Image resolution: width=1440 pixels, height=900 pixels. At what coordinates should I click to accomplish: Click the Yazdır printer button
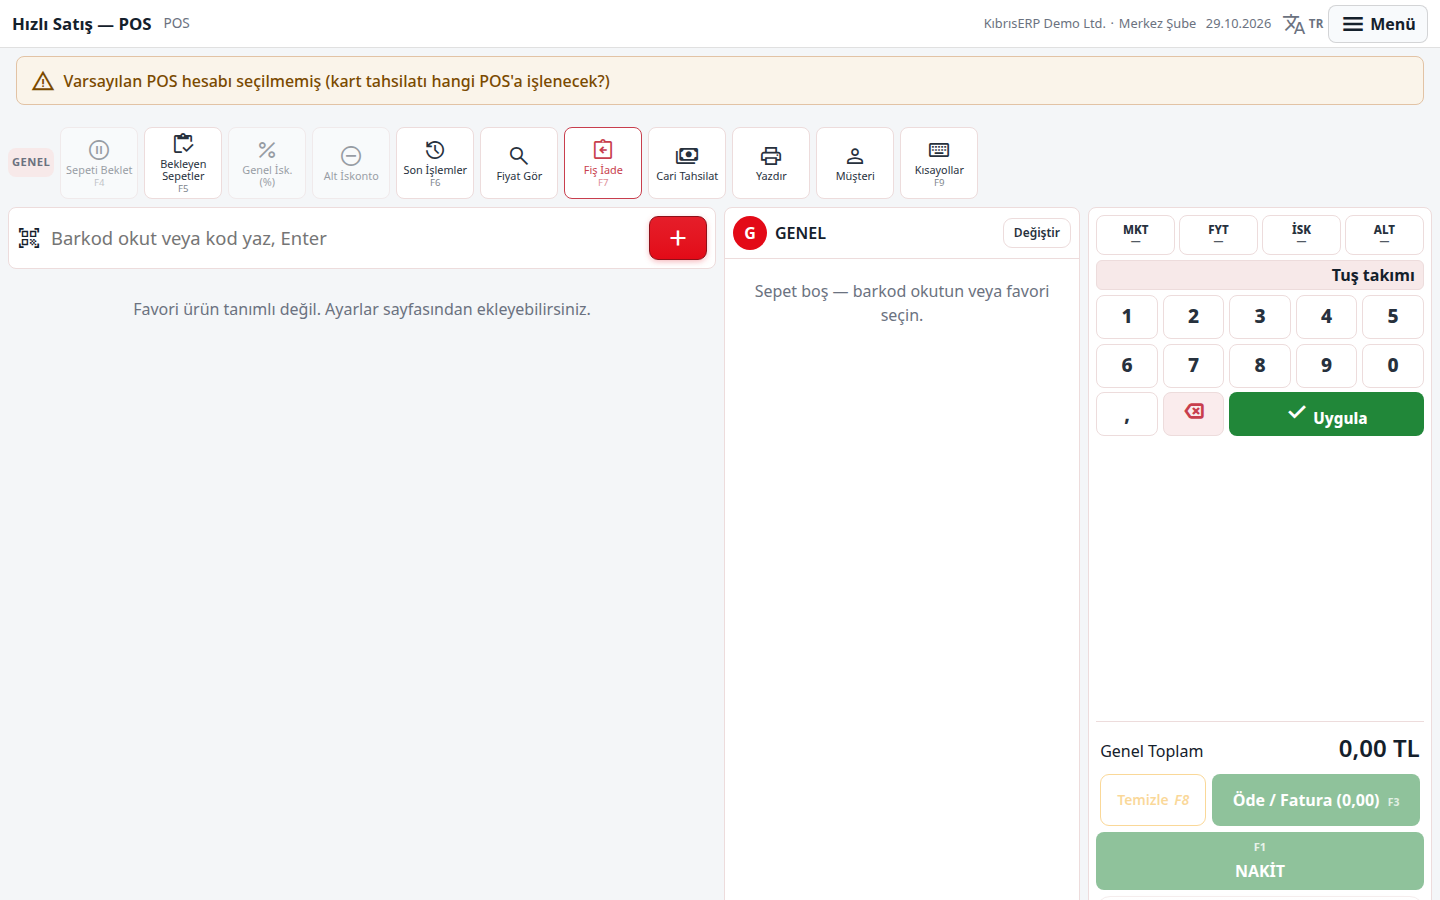771,163
